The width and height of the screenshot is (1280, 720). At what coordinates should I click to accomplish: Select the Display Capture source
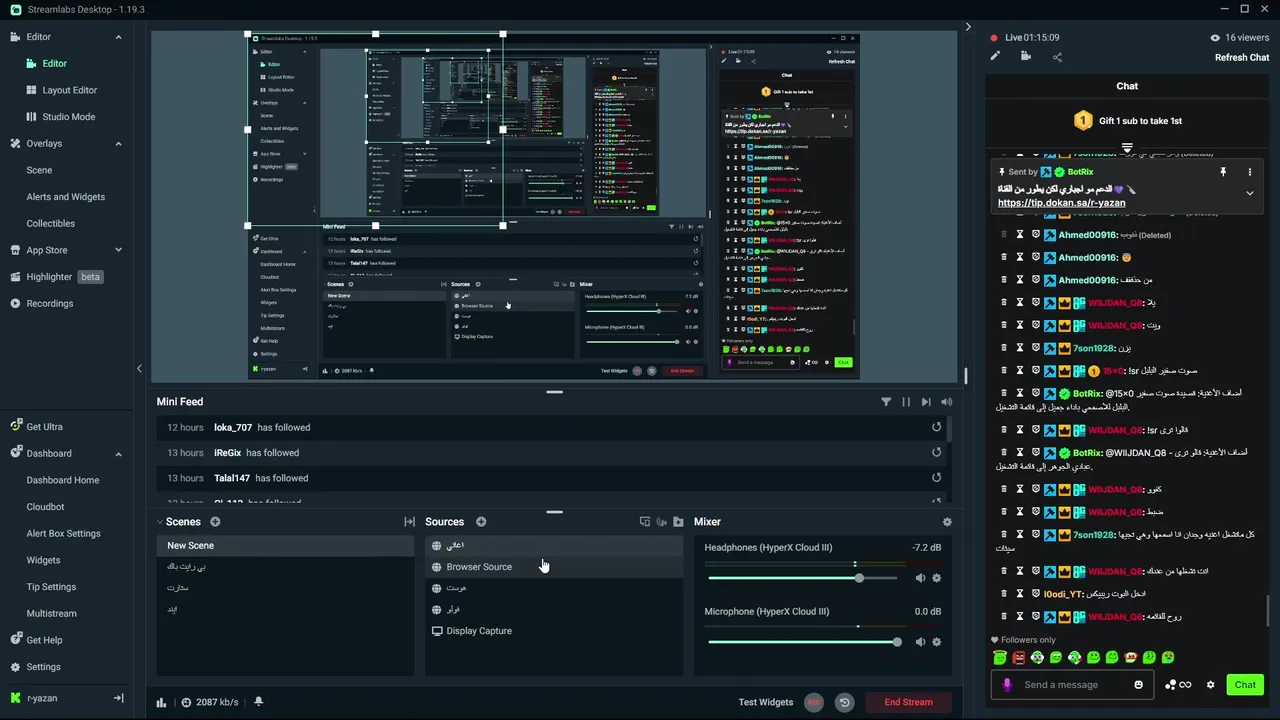(554, 631)
